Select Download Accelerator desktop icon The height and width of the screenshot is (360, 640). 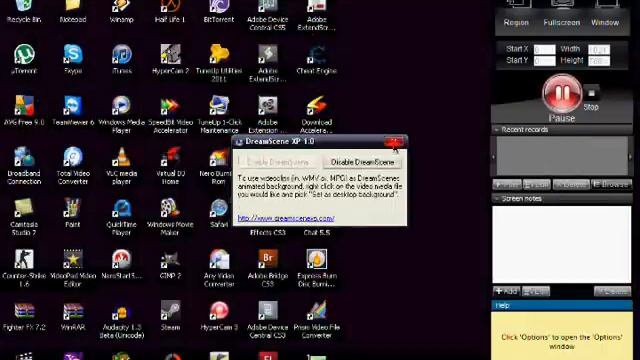pyautogui.click(x=317, y=114)
